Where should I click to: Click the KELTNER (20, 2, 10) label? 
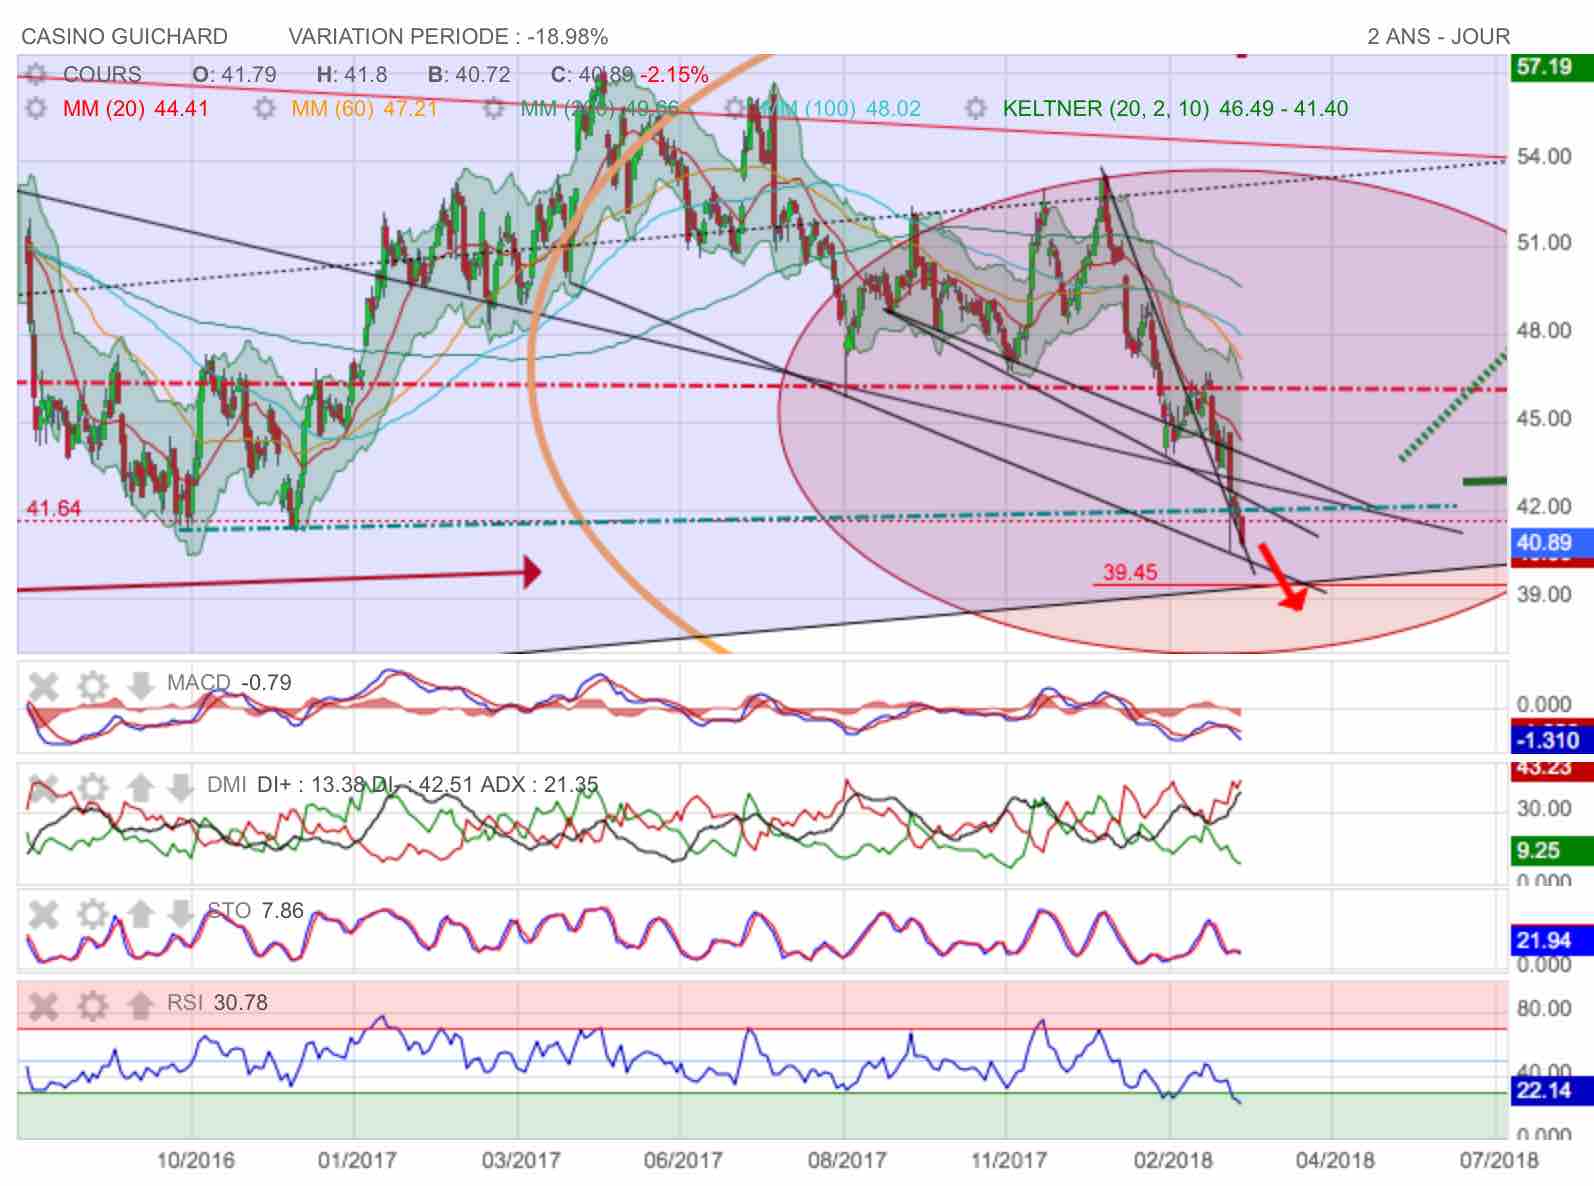pos(1175,108)
